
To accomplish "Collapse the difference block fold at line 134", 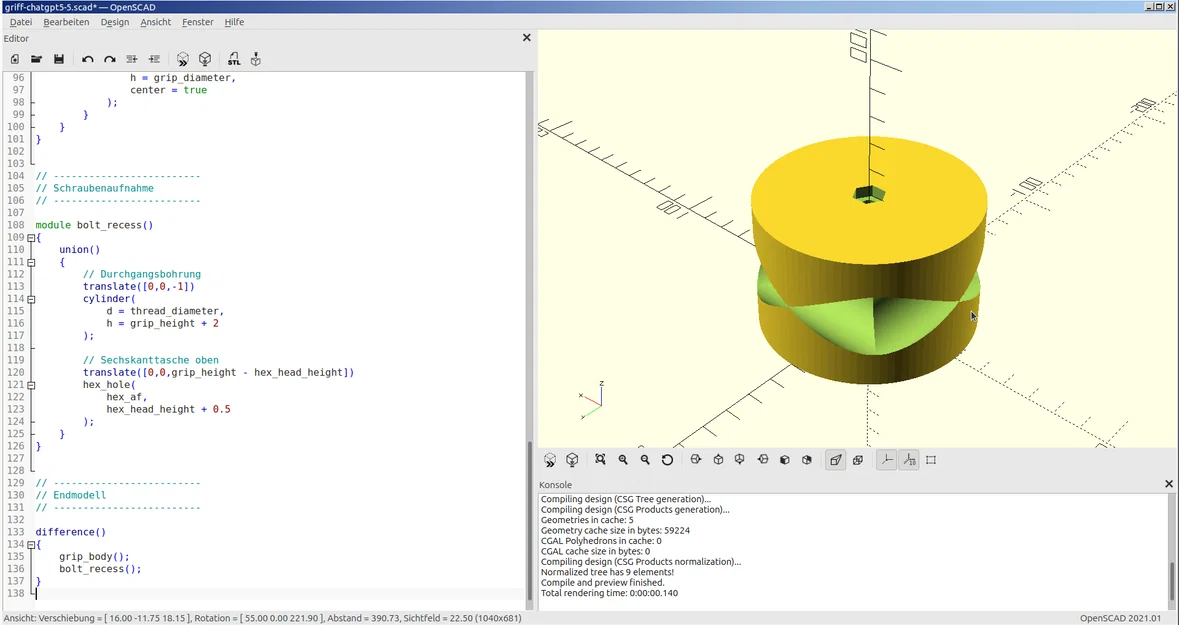I will [x=31, y=545].
